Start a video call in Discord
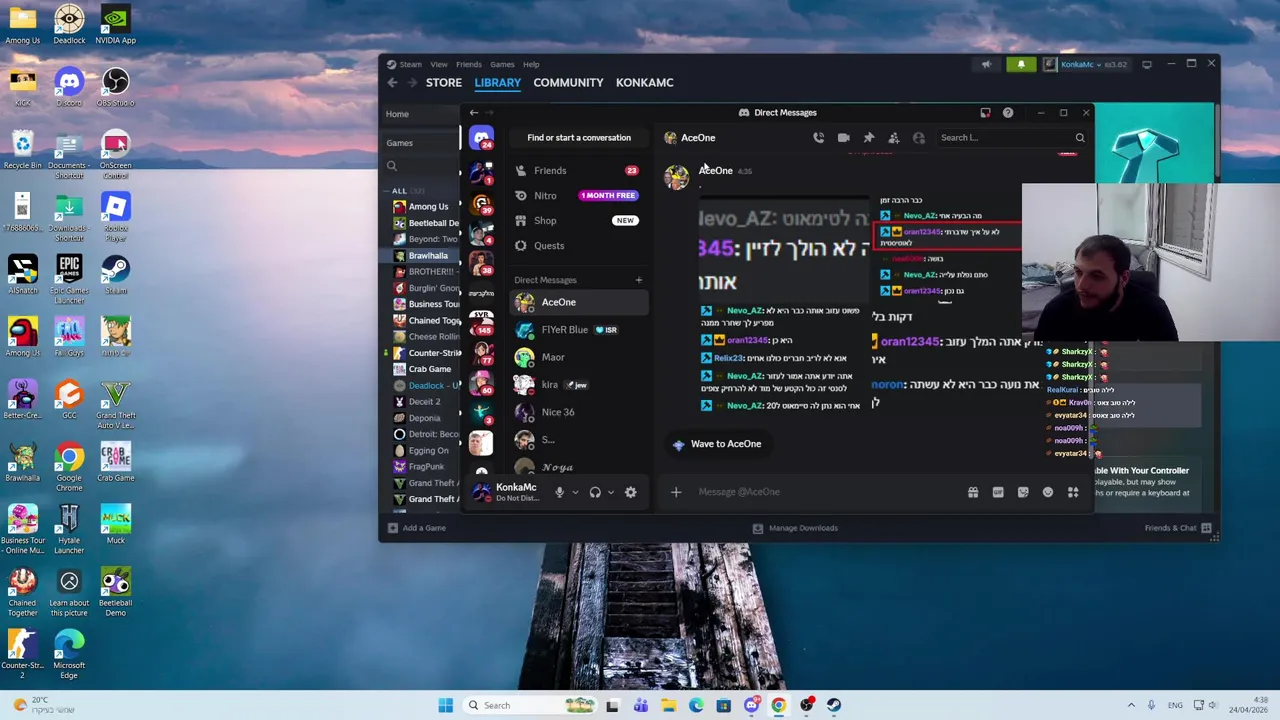Image resolution: width=1280 pixels, height=720 pixels. [x=844, y=138]
